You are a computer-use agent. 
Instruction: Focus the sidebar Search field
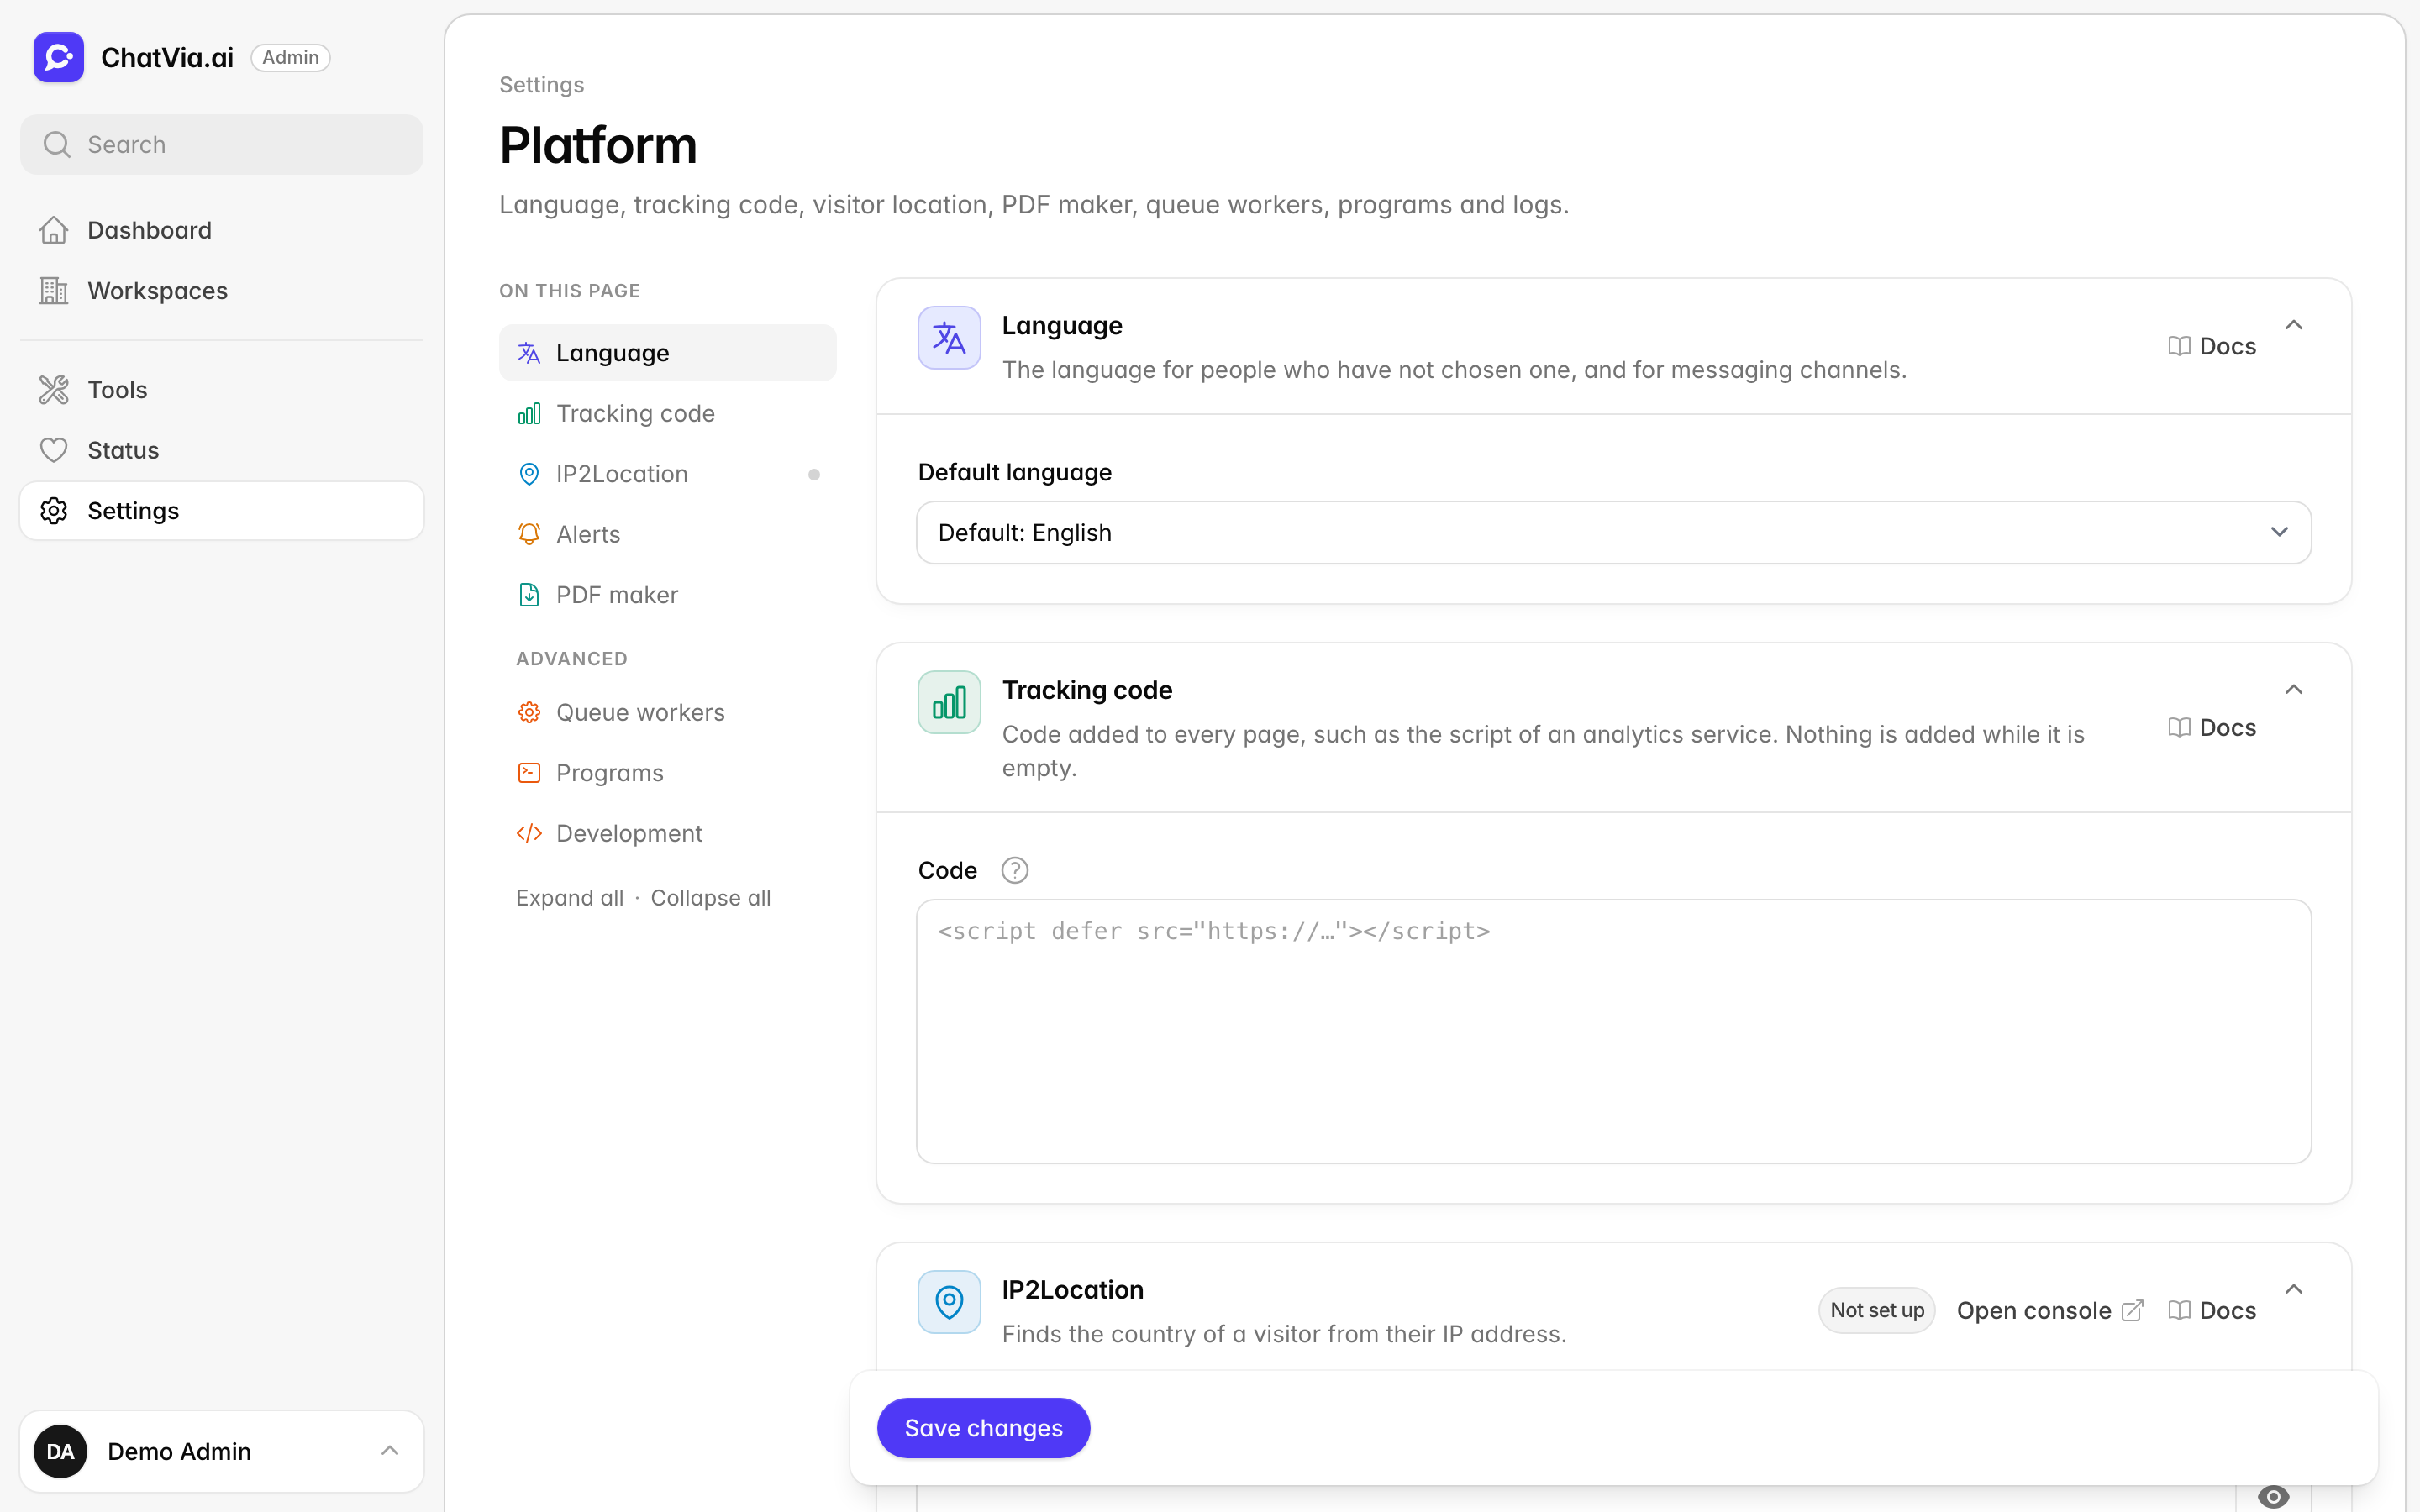tap(222, 145)
